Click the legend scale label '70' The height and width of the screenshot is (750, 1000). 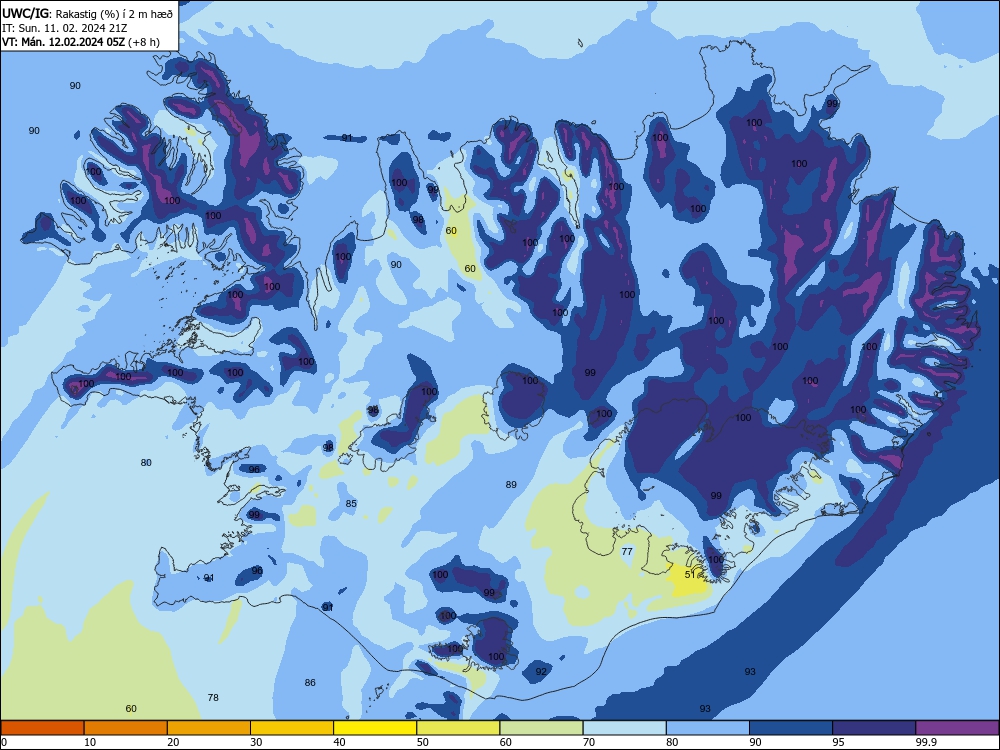tap(589, 742)
